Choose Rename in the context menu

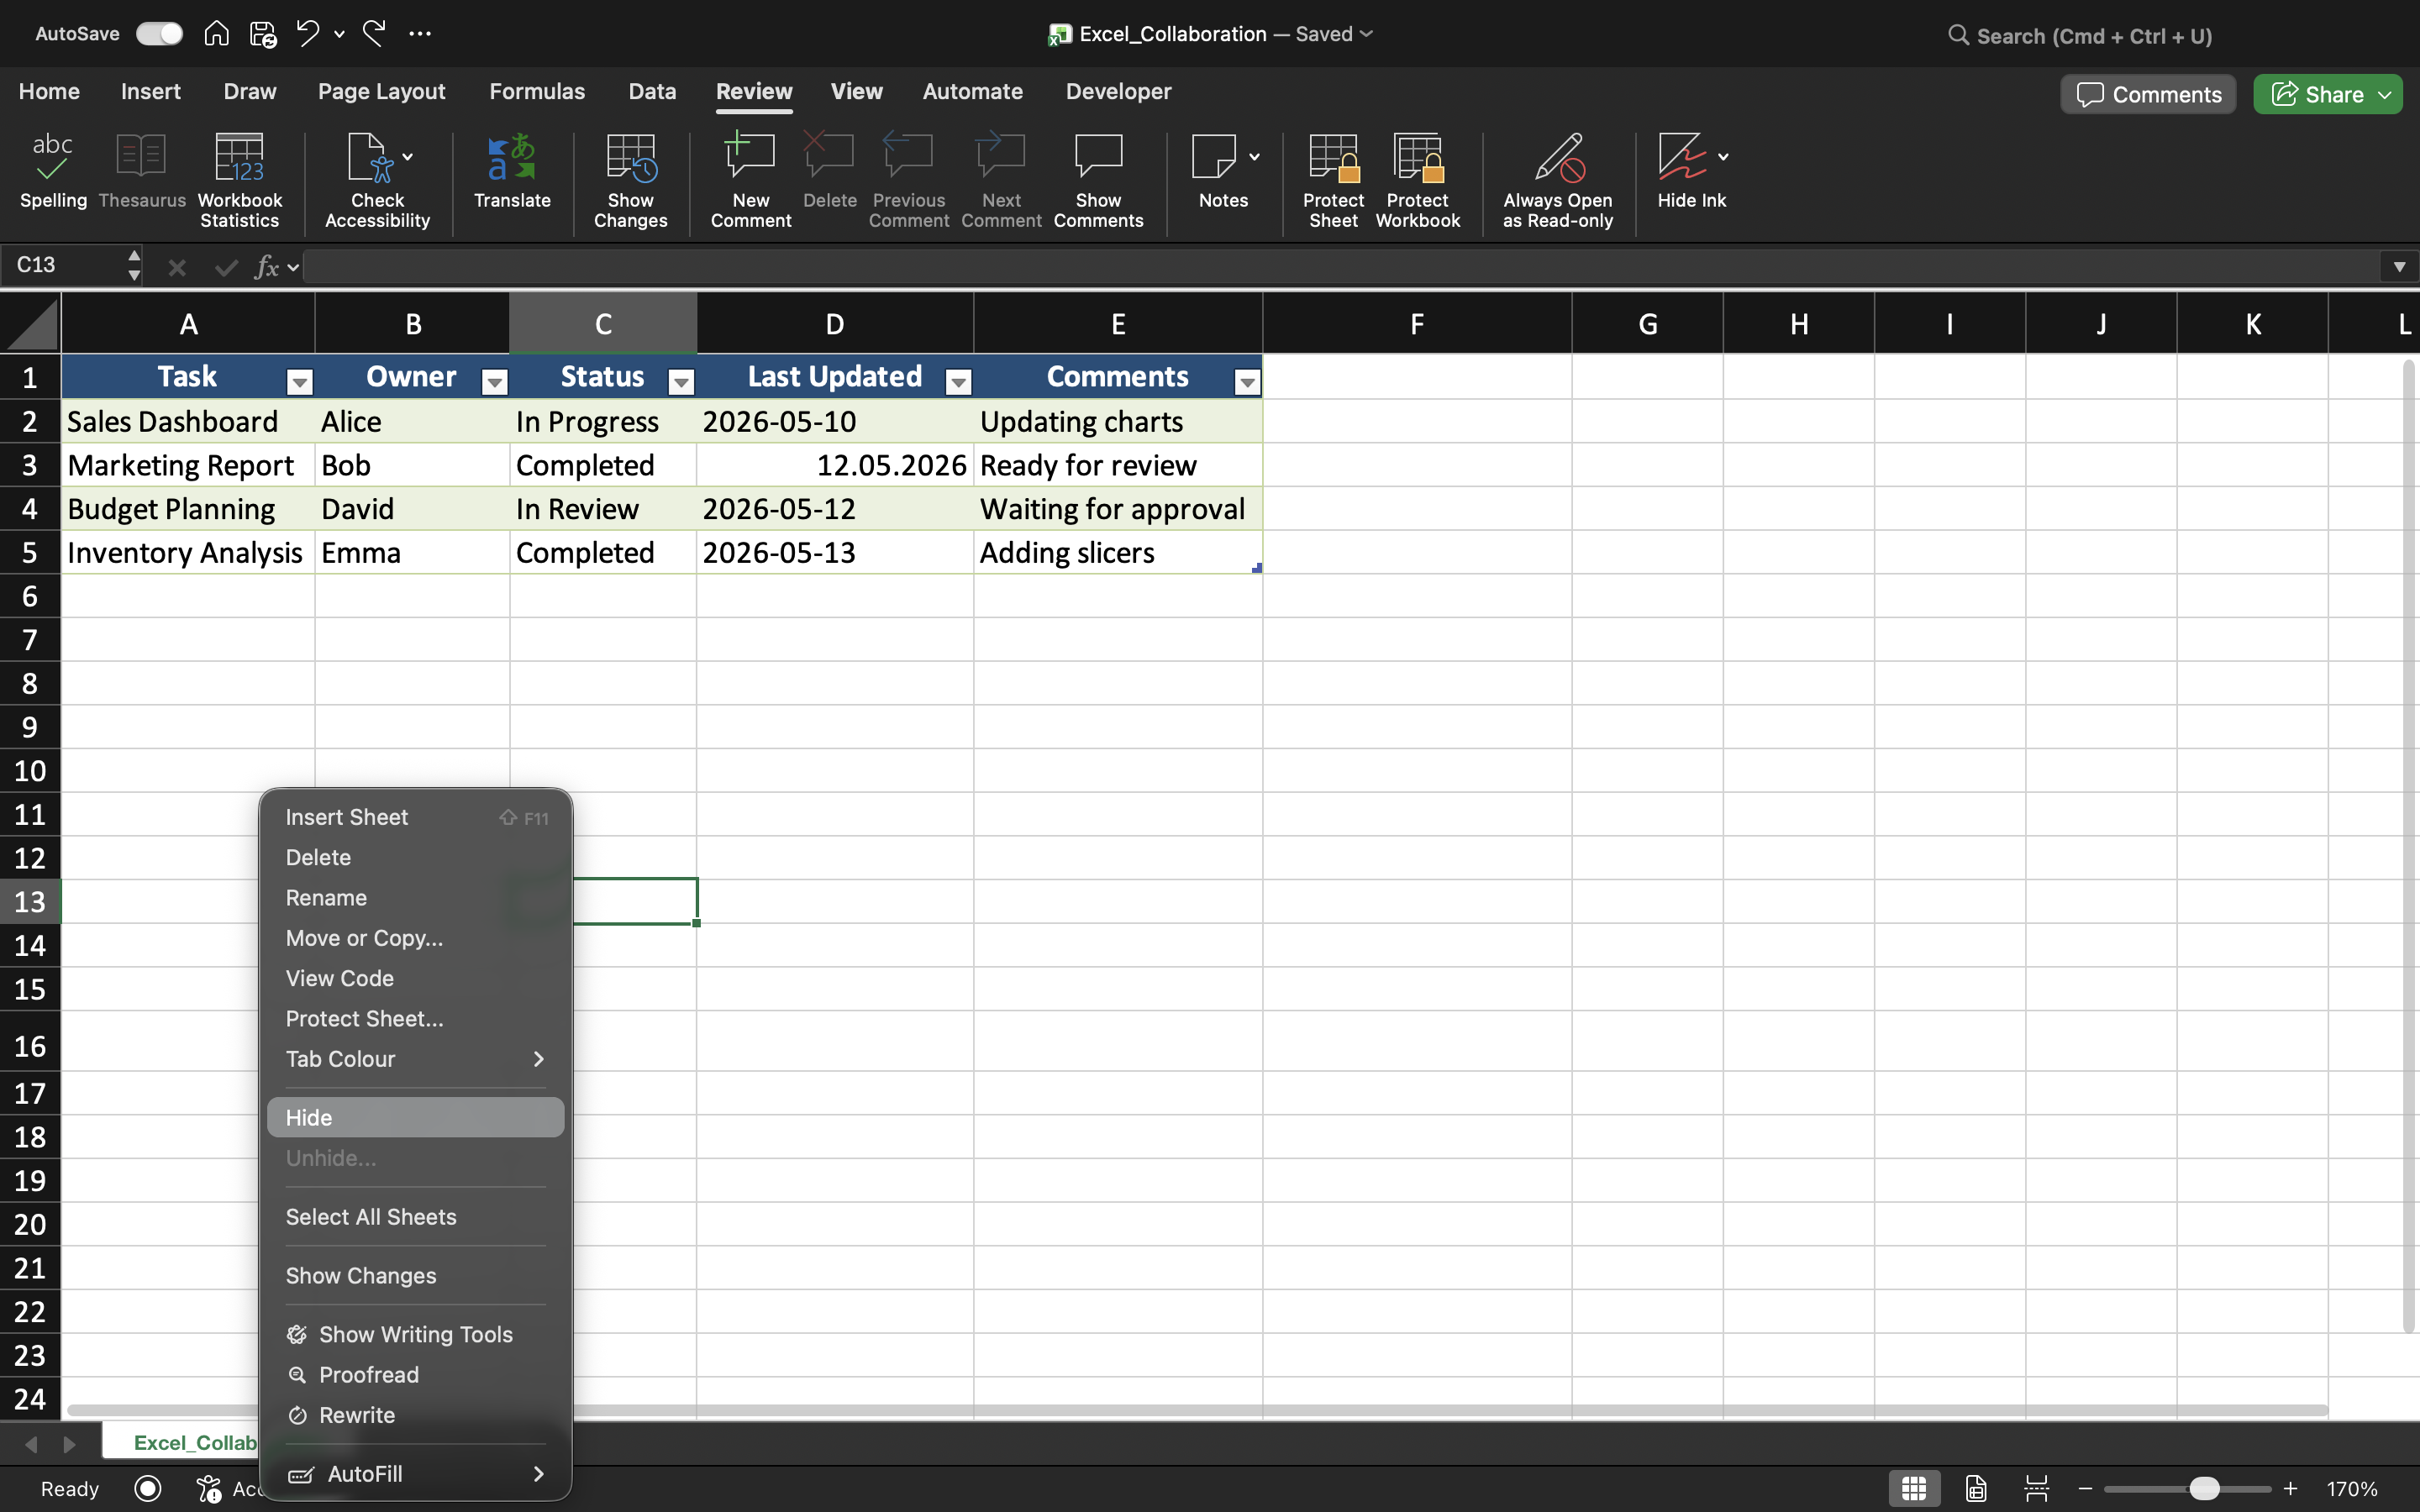[x=416, y=898]
